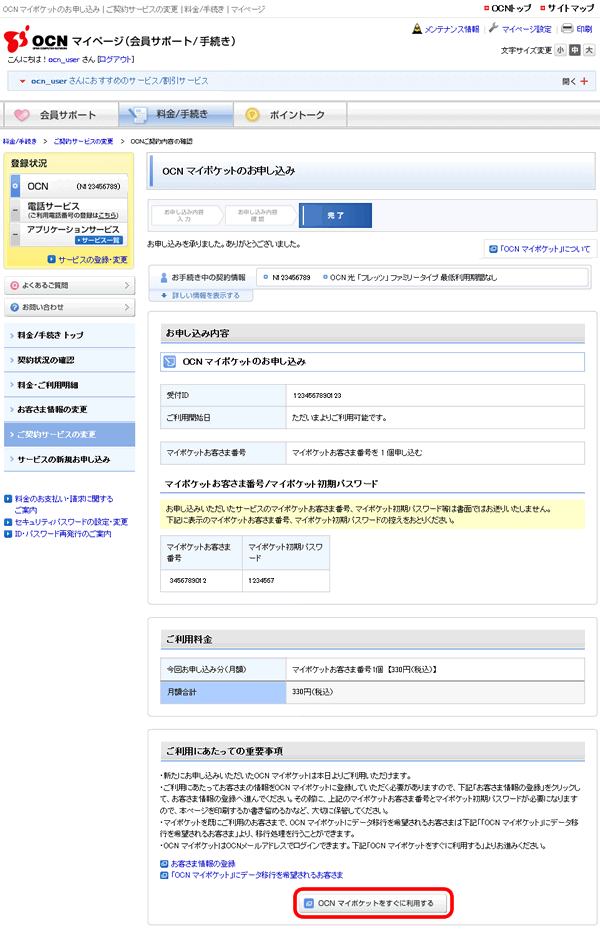Image resolution: width=600 pixels, height=931 pixels.
Task: Open the サイトマップ link
Action: [567, 8]
